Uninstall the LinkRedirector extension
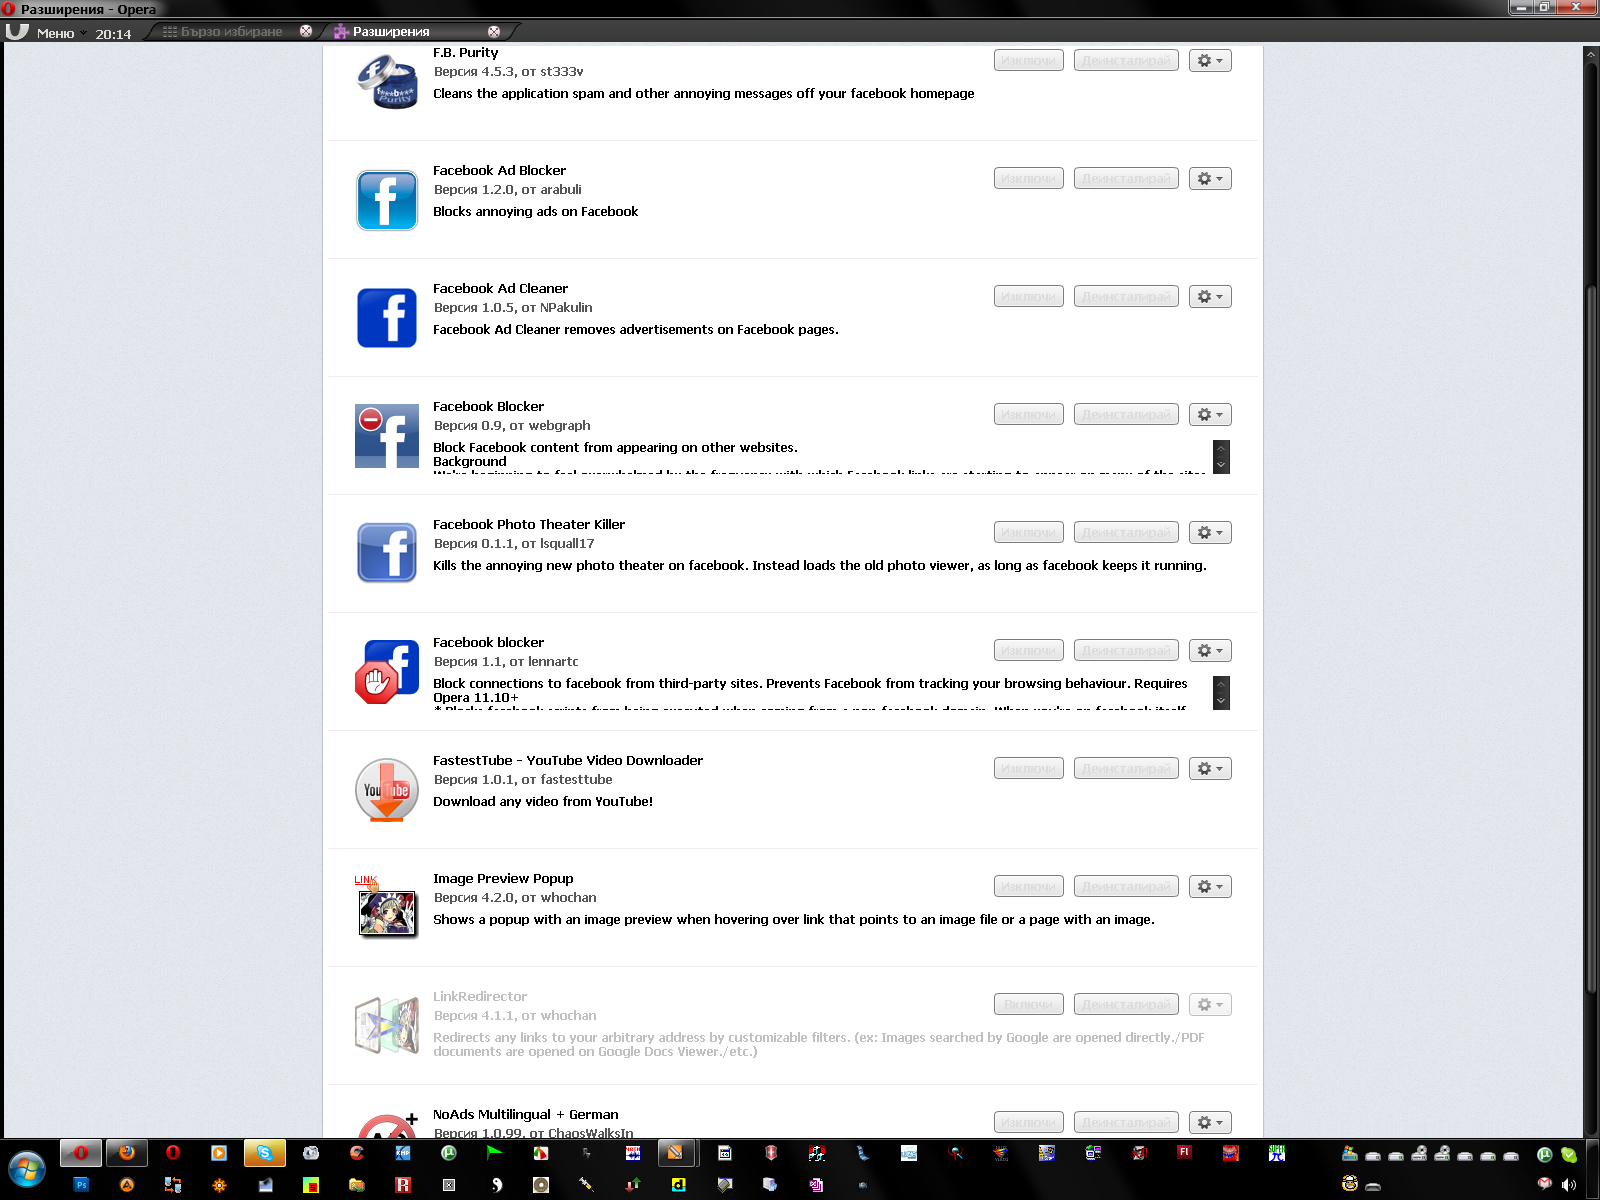Image resolution: width=1600 pixels, height=1200 pixels. [1126, 1005]
